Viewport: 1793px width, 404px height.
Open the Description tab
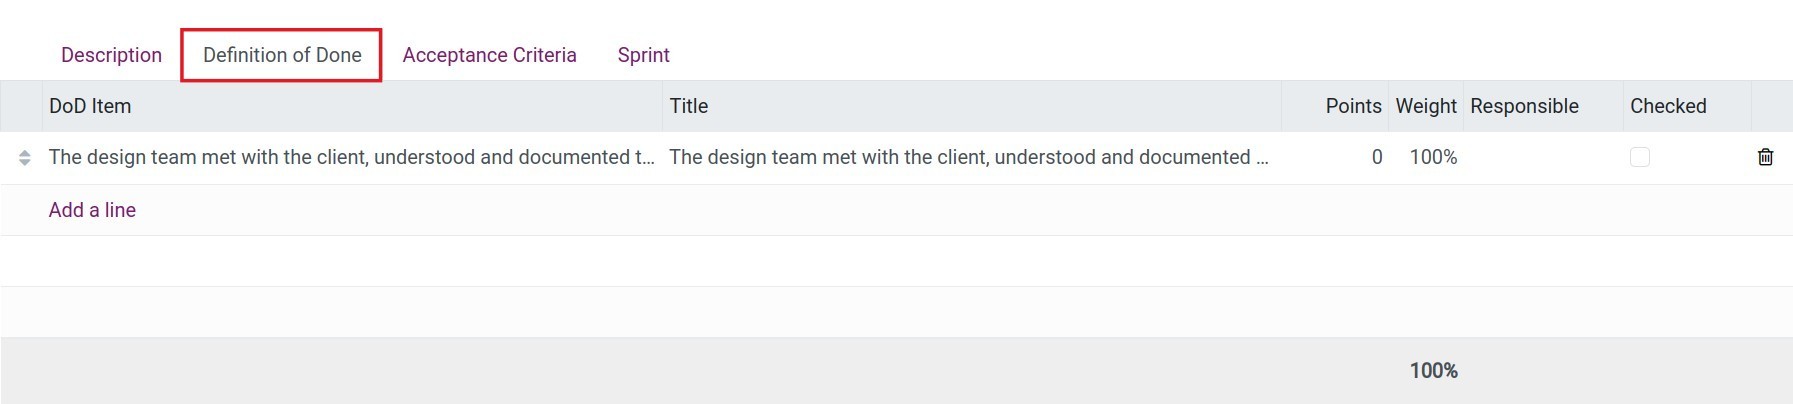111,55
